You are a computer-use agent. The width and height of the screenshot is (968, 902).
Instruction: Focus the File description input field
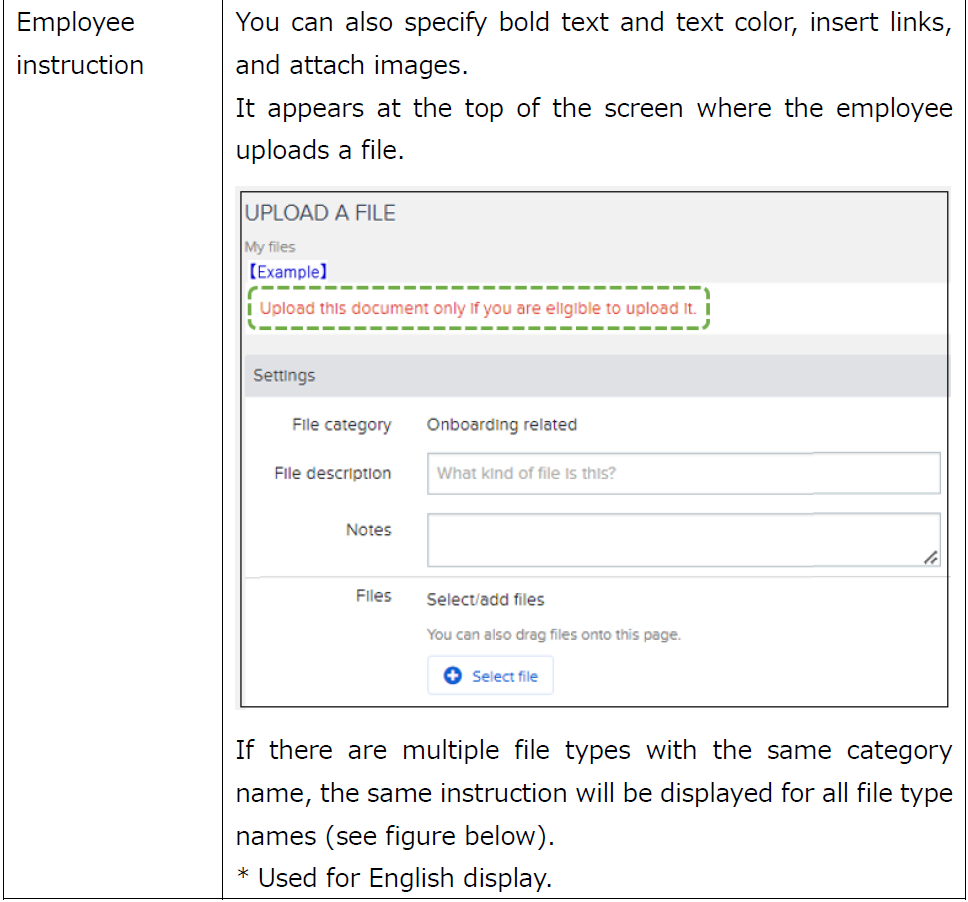(683, 473)
